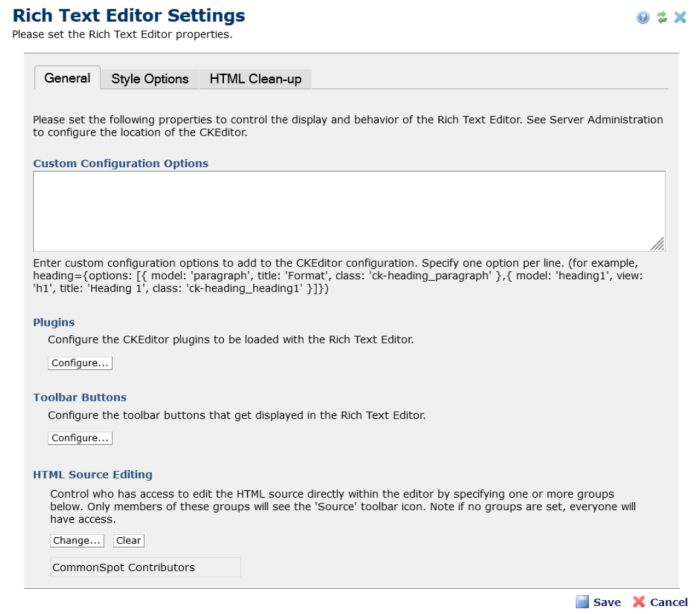Click the textarea resize grip handle
The image size is (697, 614).
click(658, 244)
